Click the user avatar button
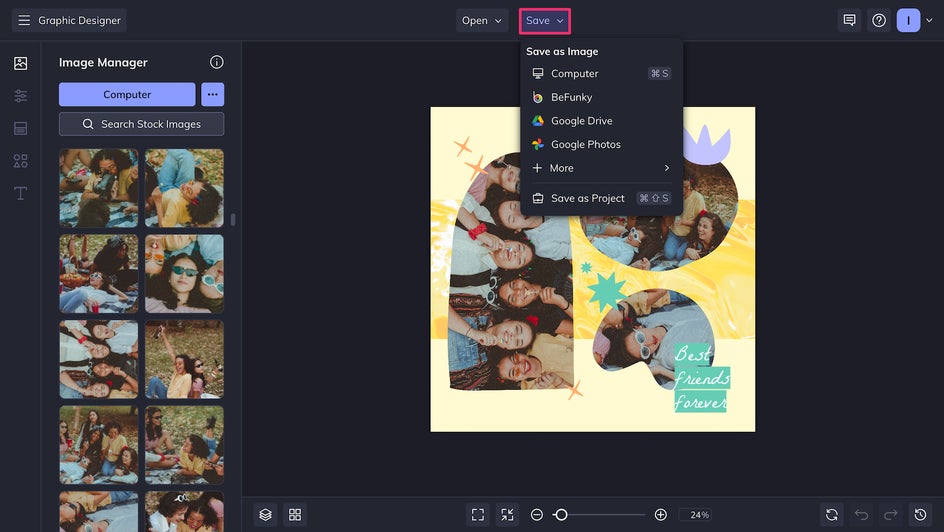944x532 pixels. (908, 20)
